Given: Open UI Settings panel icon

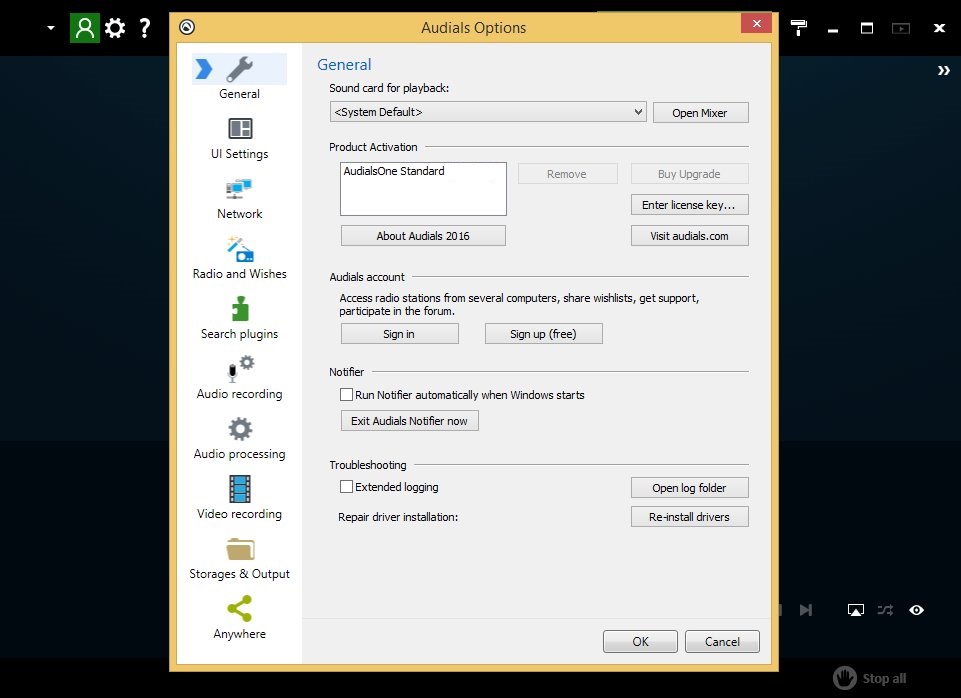Looking at the screenshot, I should 240,129.
